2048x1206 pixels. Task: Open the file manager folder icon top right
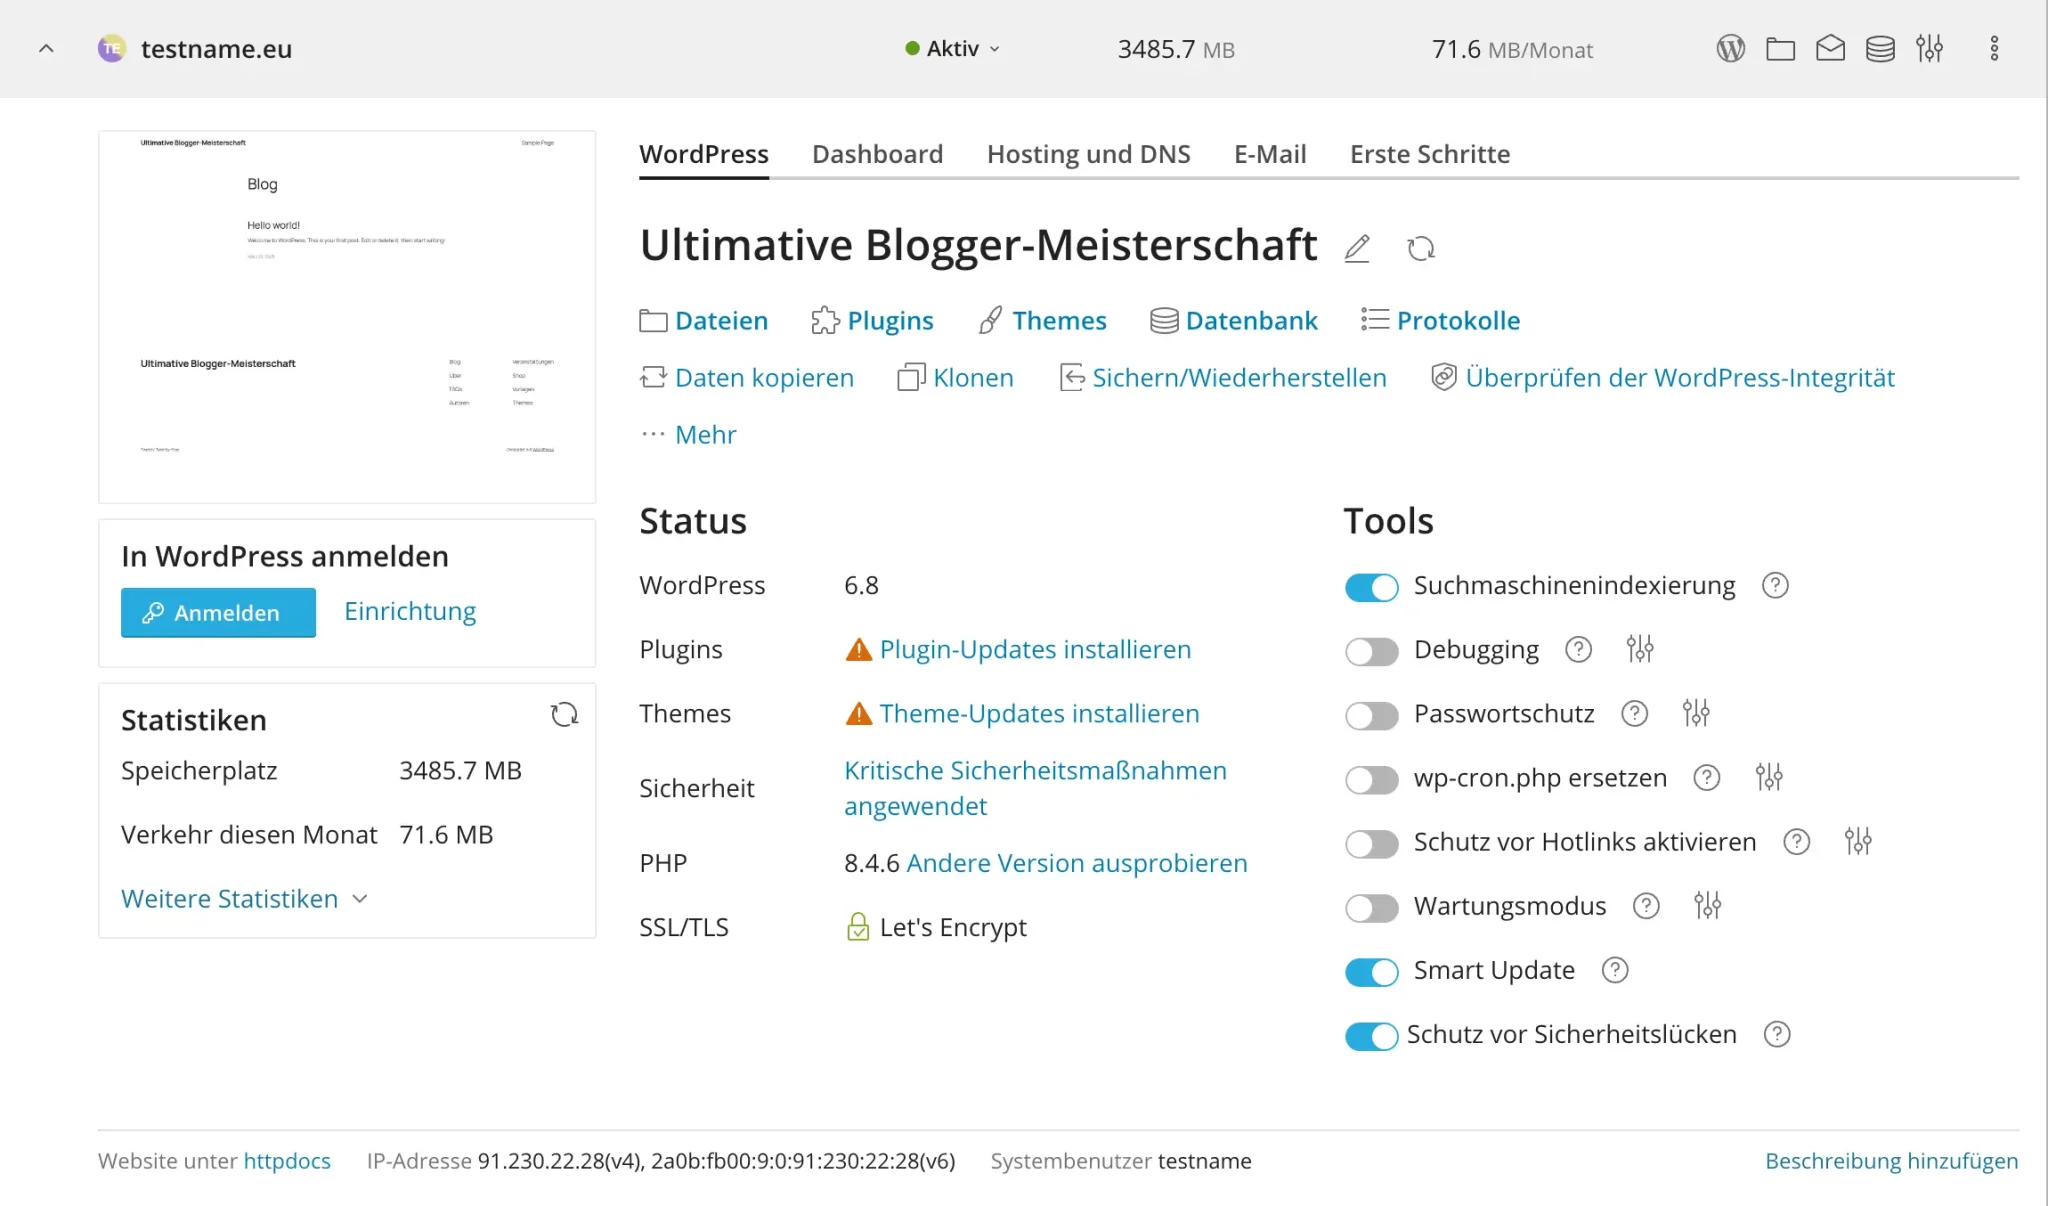point(1781,47)
